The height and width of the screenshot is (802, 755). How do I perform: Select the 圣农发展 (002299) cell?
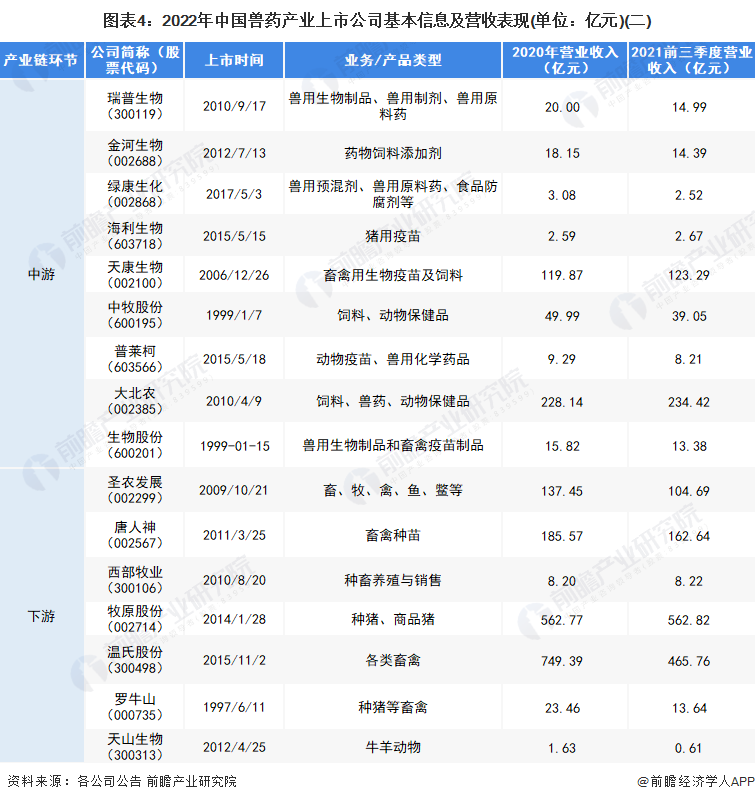tap(135, 490)
